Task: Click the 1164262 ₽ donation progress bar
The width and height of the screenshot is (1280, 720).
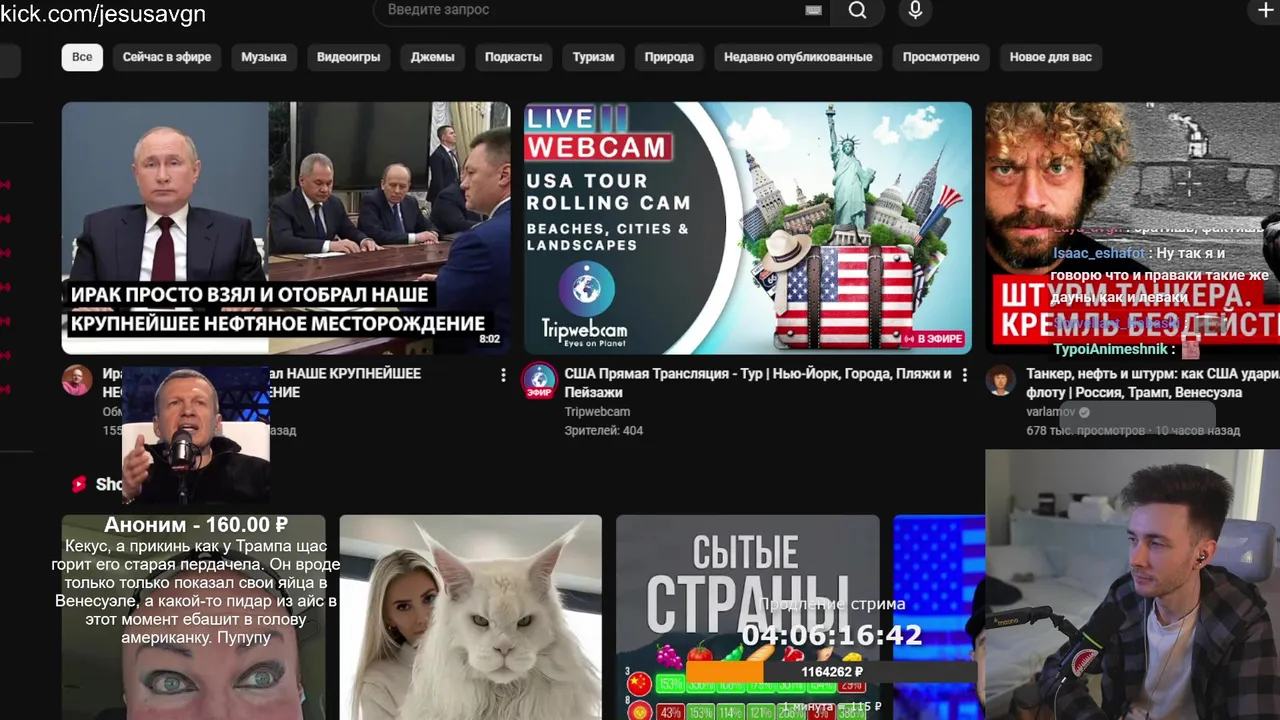Action: (x=830, y=672)
